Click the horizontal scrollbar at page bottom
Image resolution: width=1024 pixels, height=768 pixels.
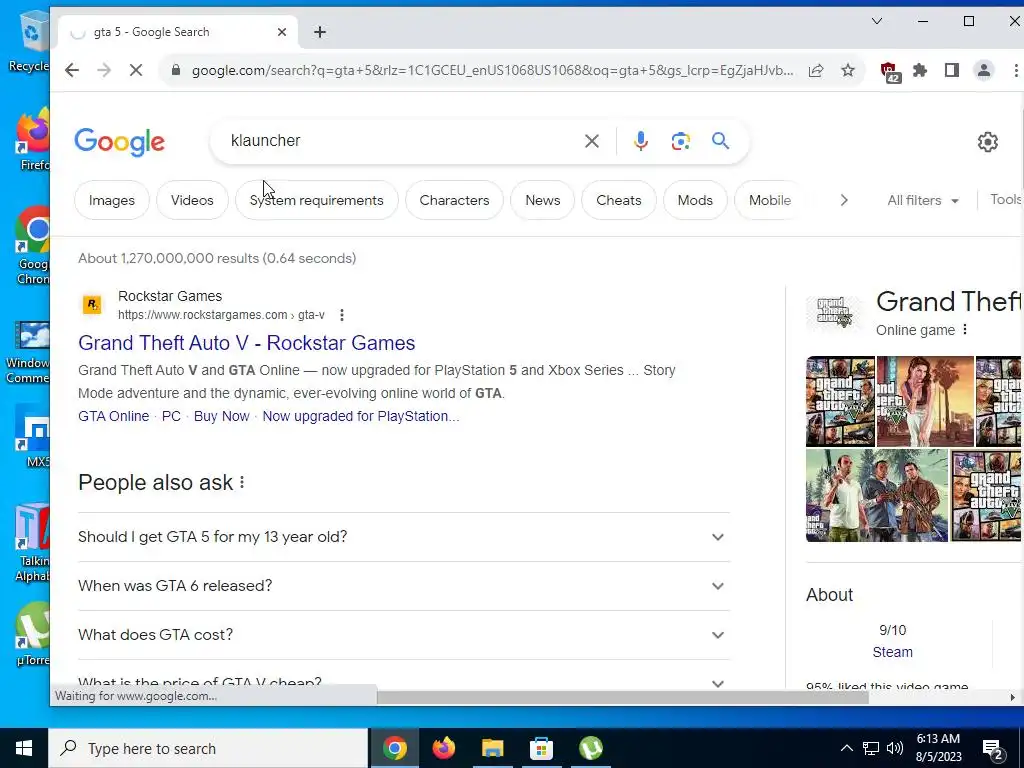coord(623,697)
